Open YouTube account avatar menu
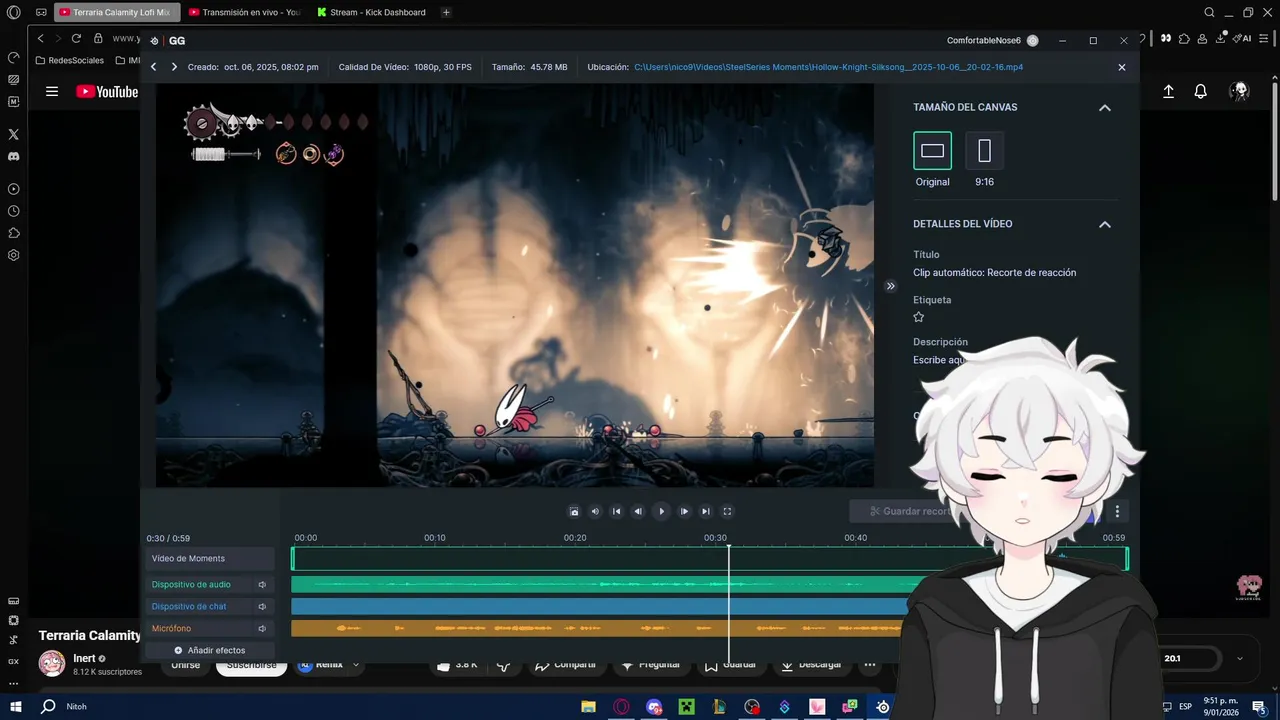1280x720 pixels. (x=1240, y=91)
